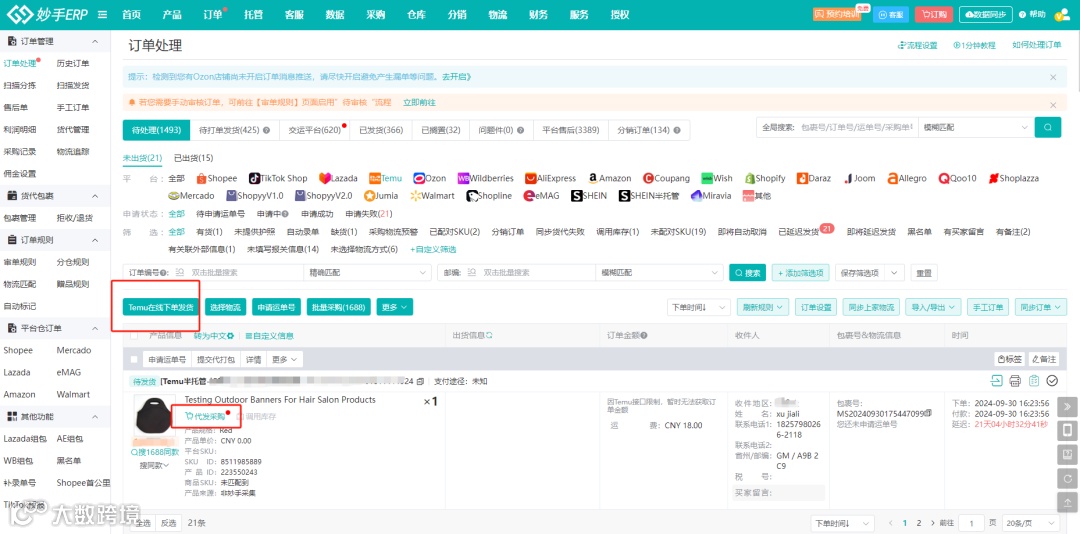Image resolution: width=1080 pixels, height=534 pixels.
Task: Filter orders by Amazon platform
Action: 610,178
